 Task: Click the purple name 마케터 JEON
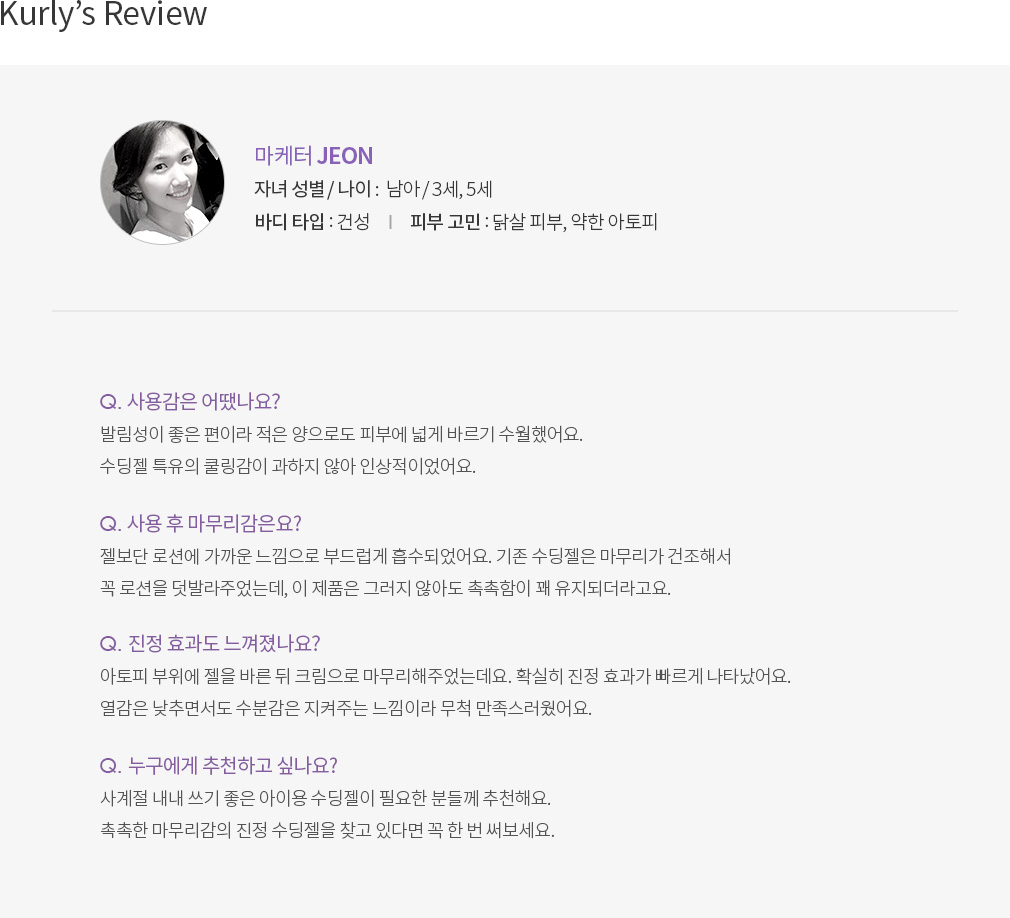(314, 156)
